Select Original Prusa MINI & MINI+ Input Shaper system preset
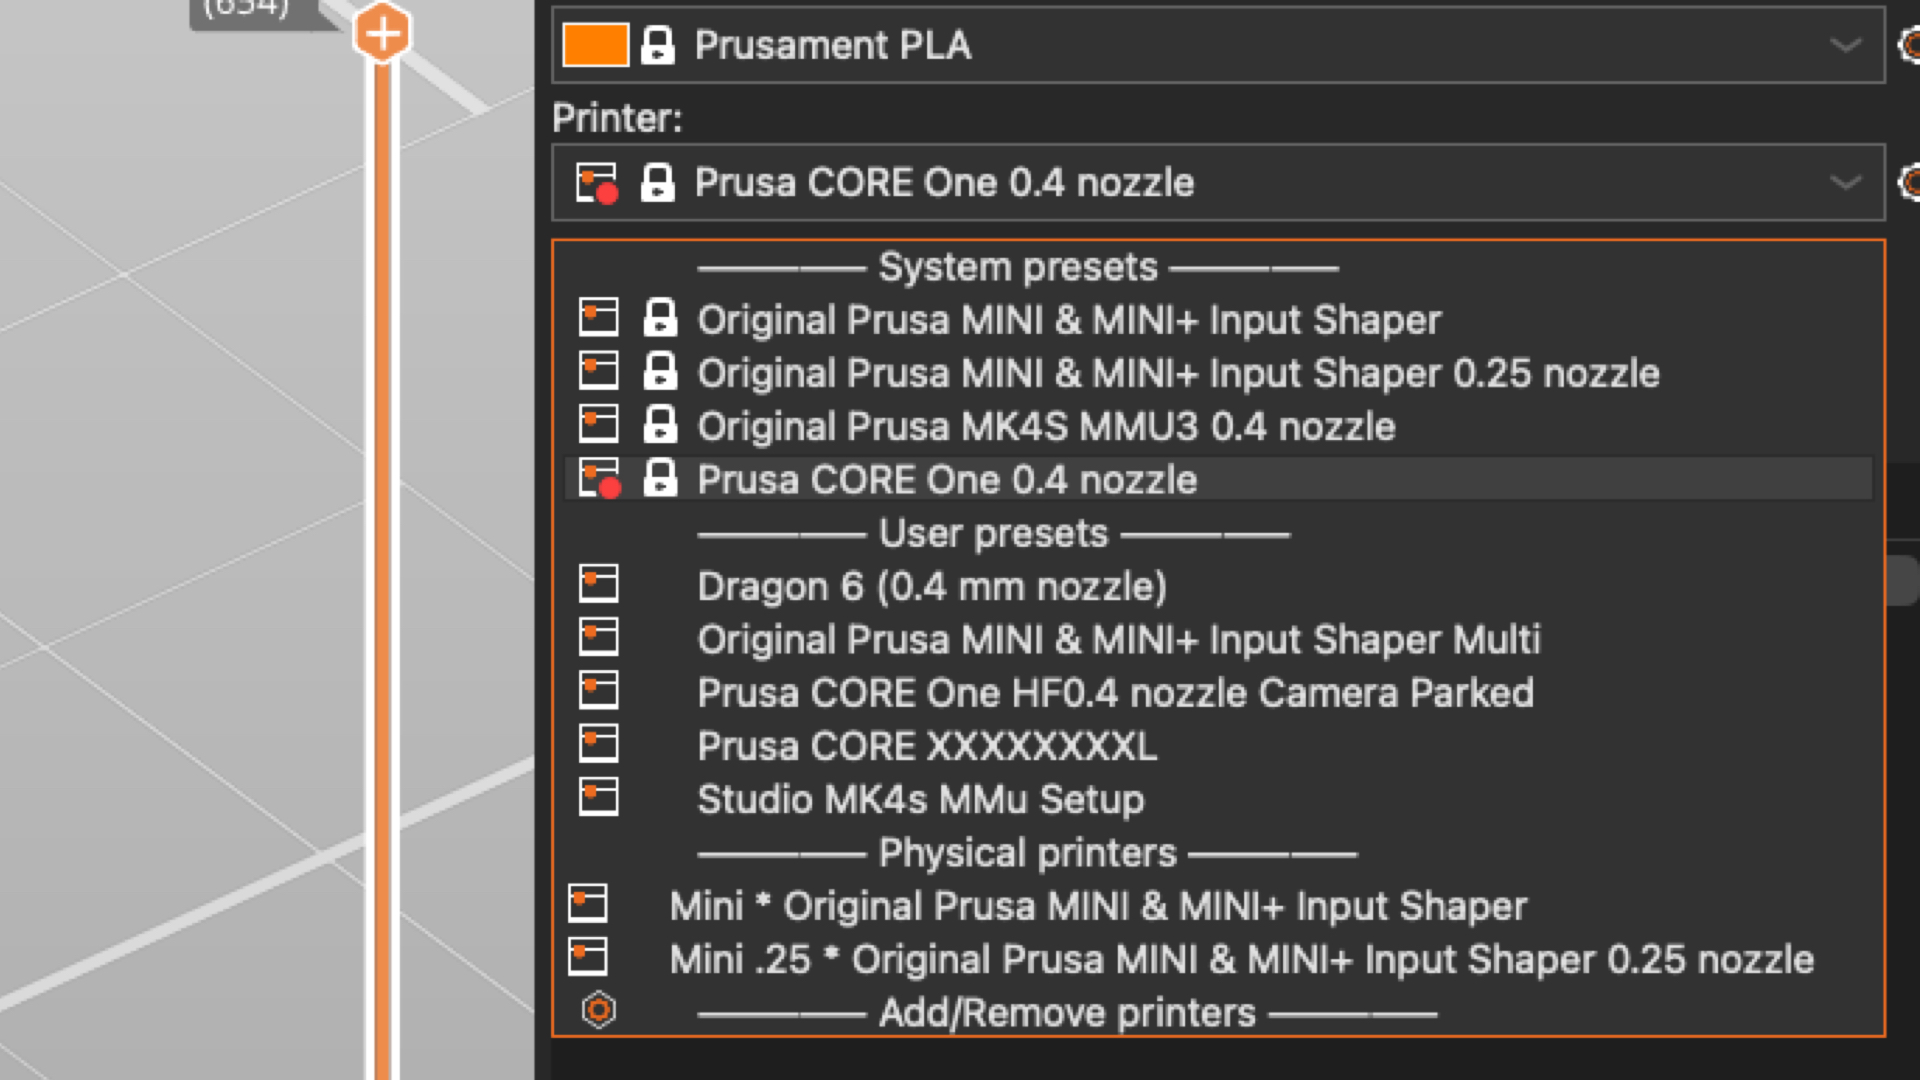Image resolution: width=1920 pixels, height=1080 pixels. tap(1218, 320)
